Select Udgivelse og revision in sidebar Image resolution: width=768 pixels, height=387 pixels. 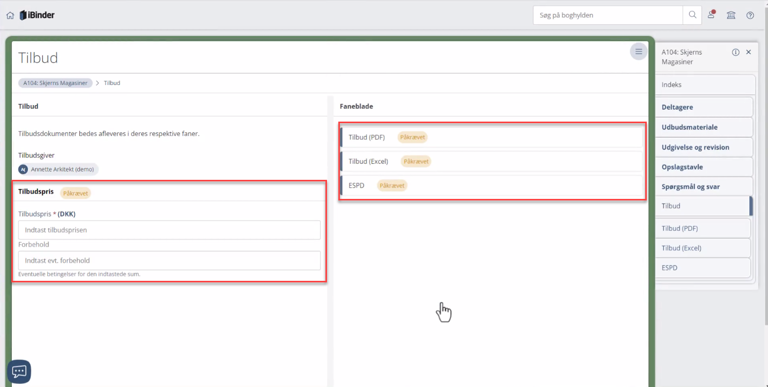coord(704,147)
